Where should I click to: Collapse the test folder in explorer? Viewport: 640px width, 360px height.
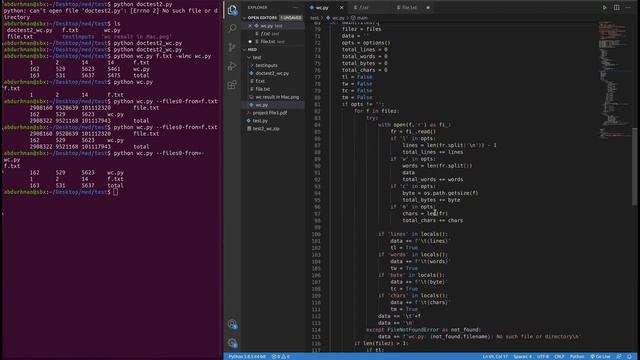click(257, 58)
